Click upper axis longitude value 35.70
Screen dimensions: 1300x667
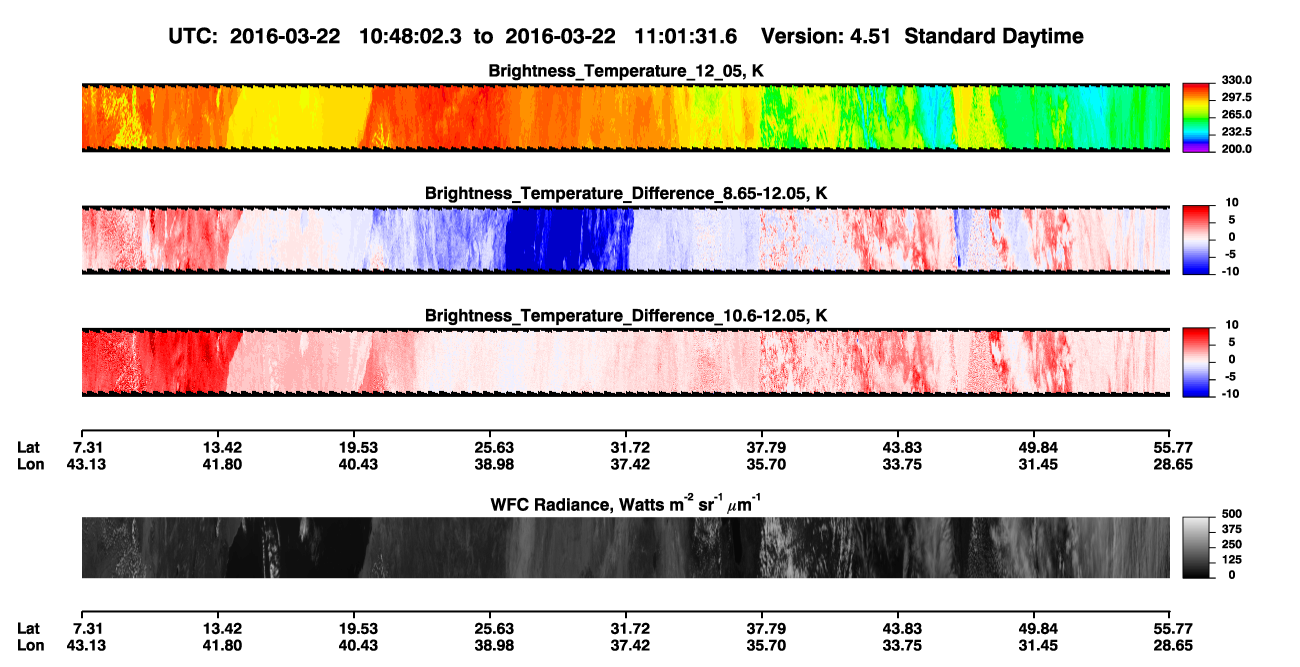coord(765,464)
